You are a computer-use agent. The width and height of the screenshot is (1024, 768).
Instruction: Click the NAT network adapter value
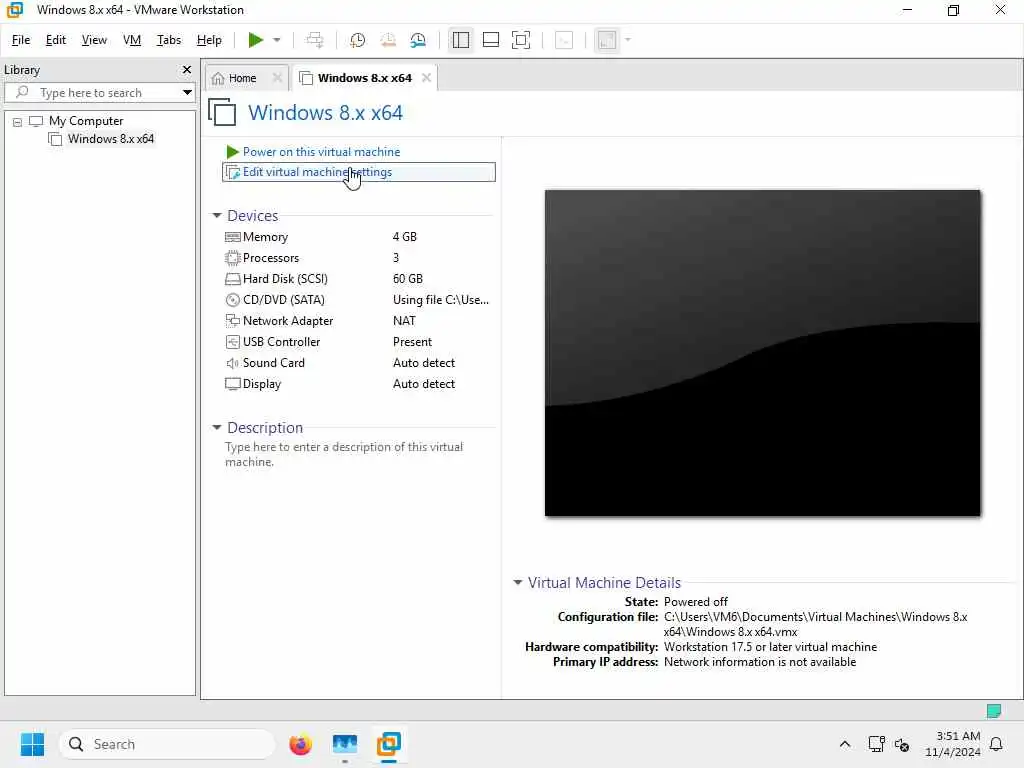[x=404, y=321]
